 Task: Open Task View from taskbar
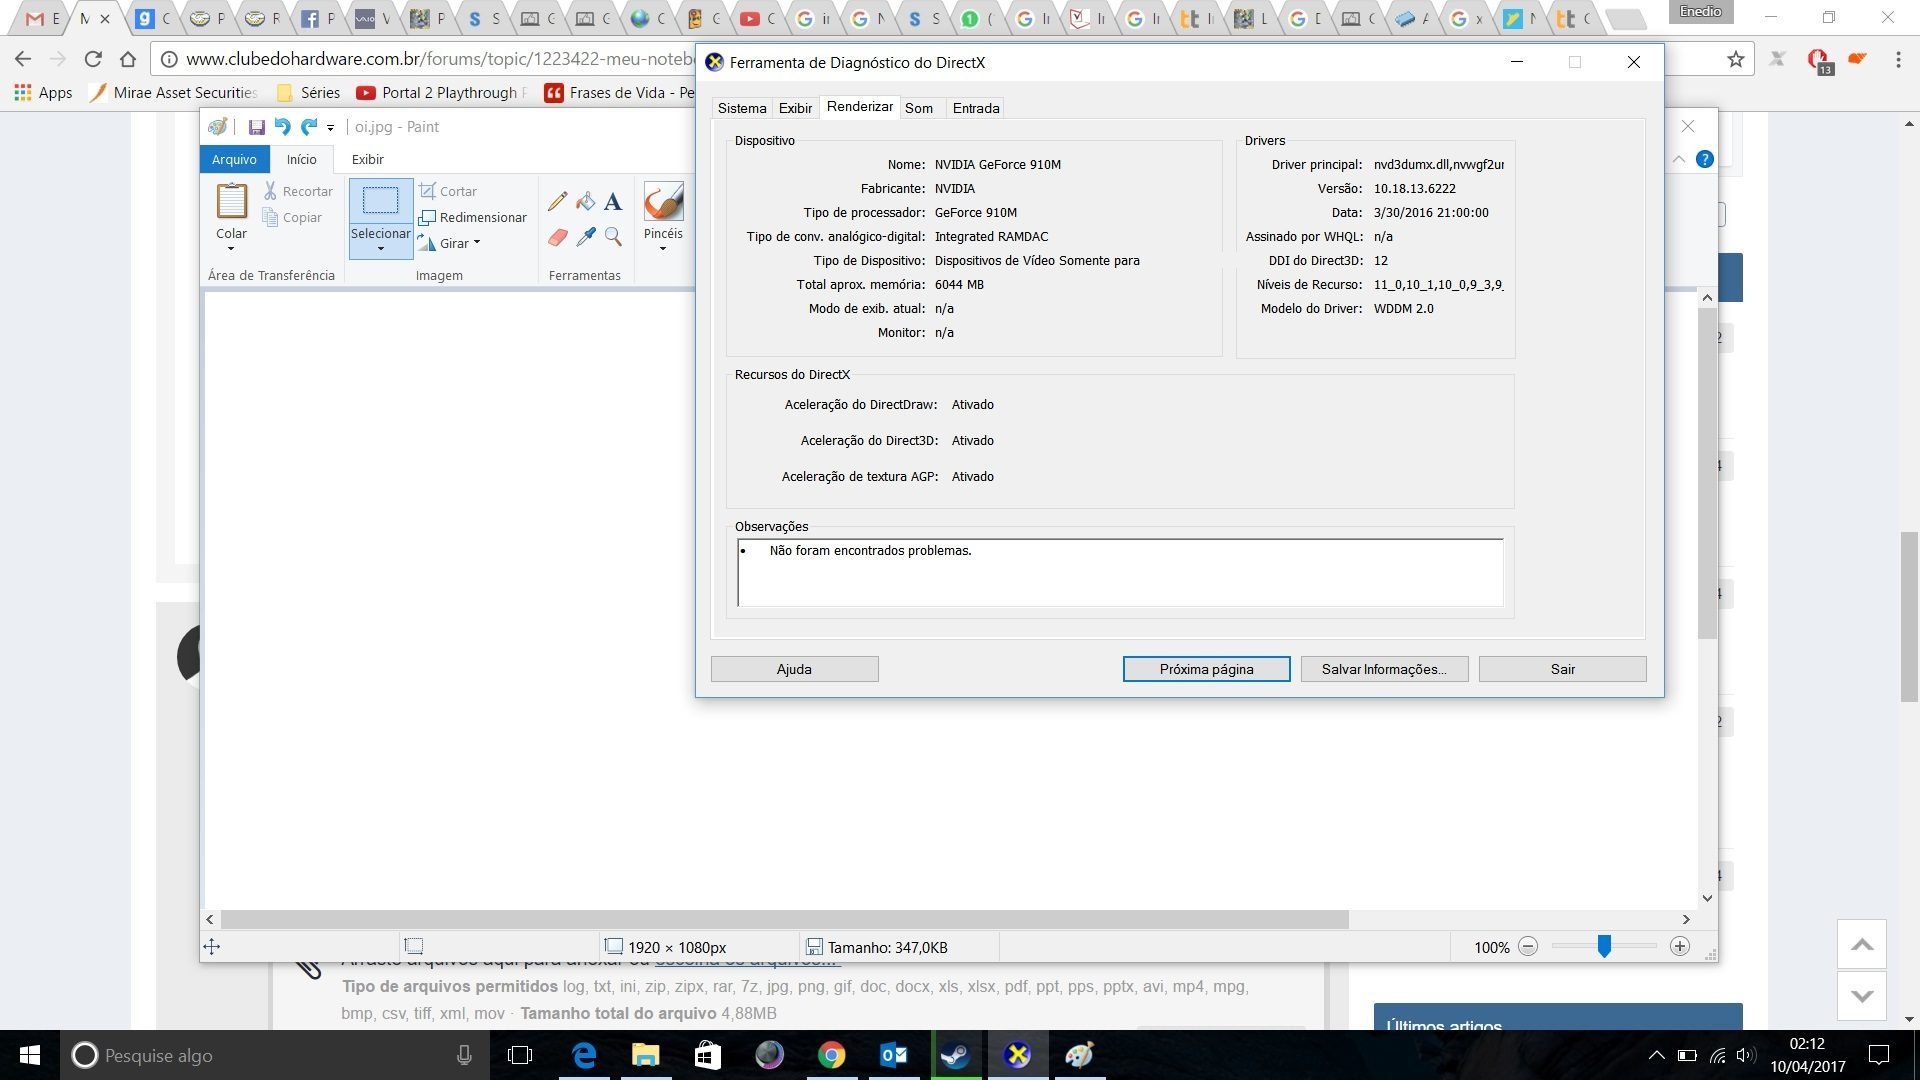pyautogui.click(x=520, y=1055)
